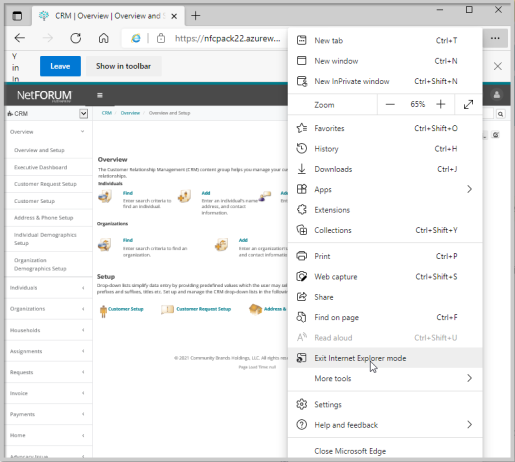Choose Share in the menu
The height and width of the screenshot is (462, 515).
pyautogui.click(x=385, y=297)
